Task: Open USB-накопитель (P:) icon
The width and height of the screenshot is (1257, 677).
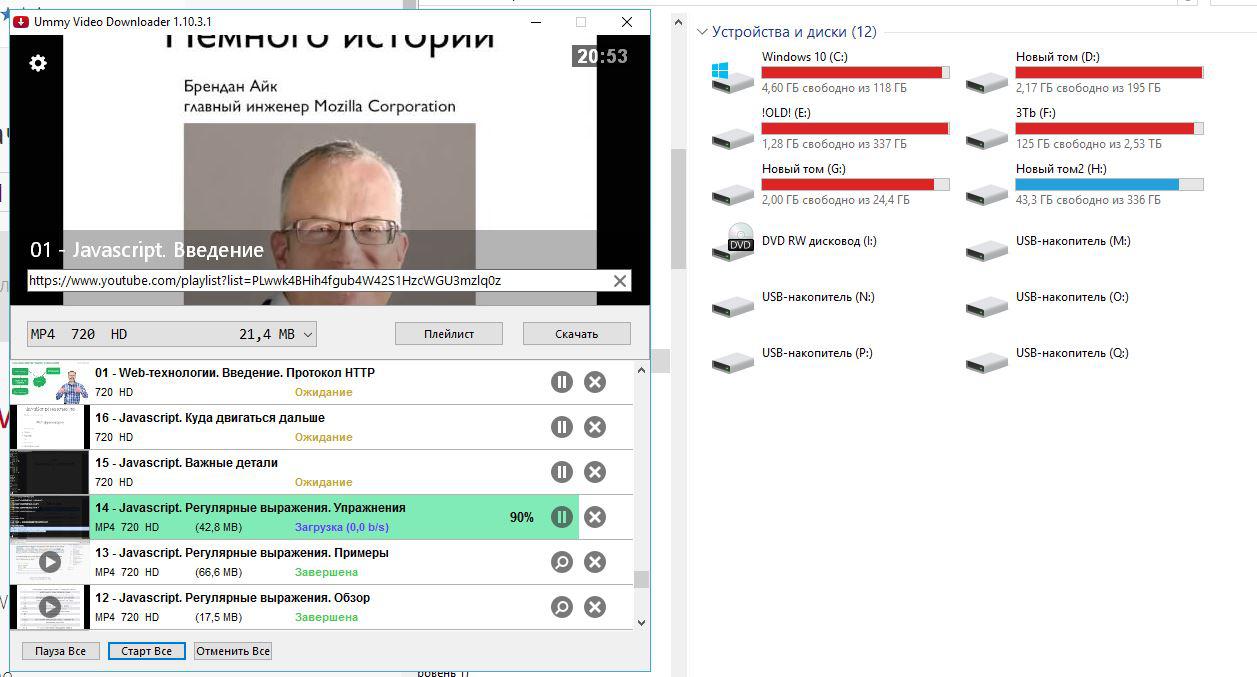Action: (x=733, y=361)
